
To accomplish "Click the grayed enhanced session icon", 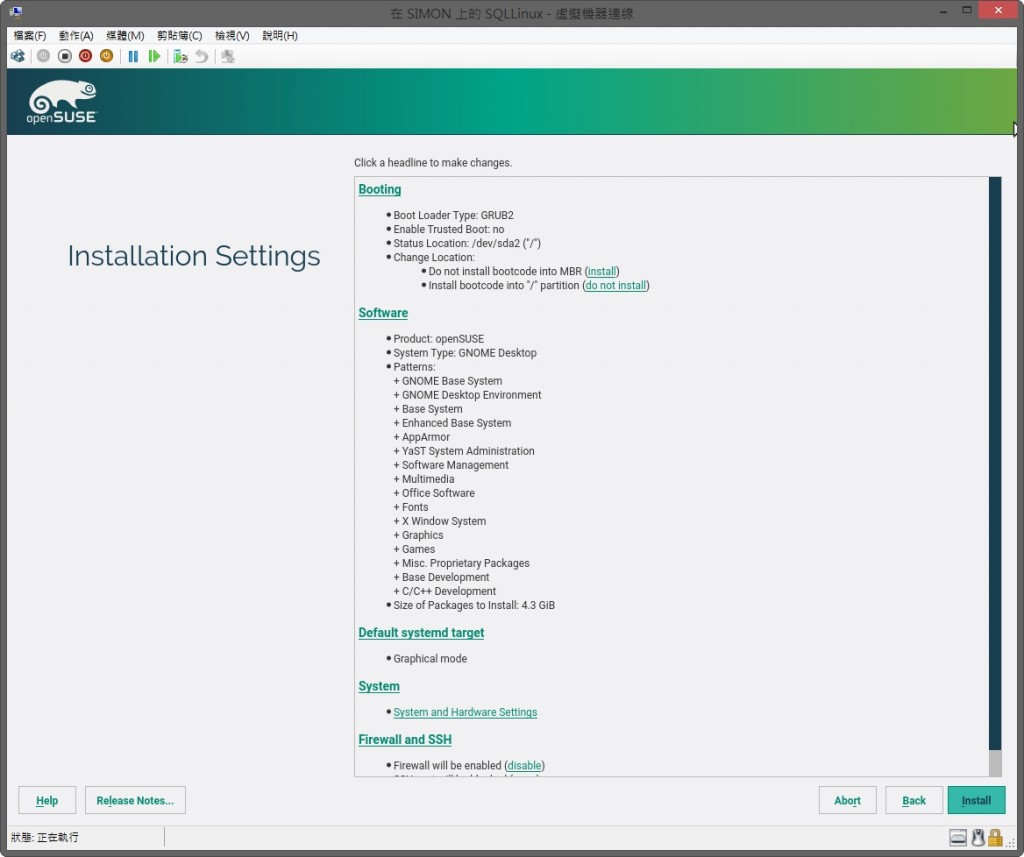I will click(x=227, y=56).
